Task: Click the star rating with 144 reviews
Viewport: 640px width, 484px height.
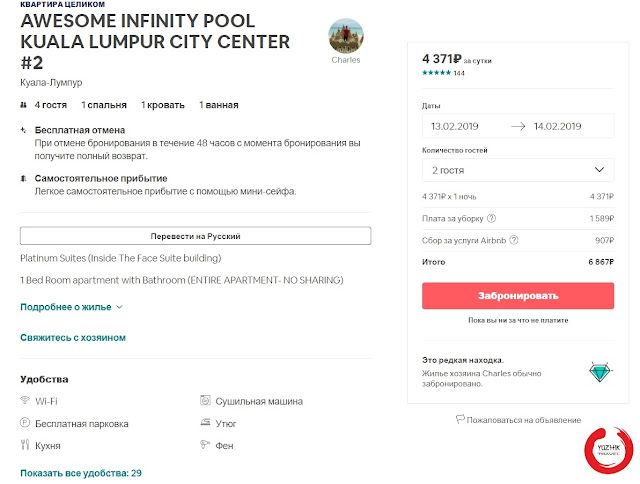Action: coord(444,73)
